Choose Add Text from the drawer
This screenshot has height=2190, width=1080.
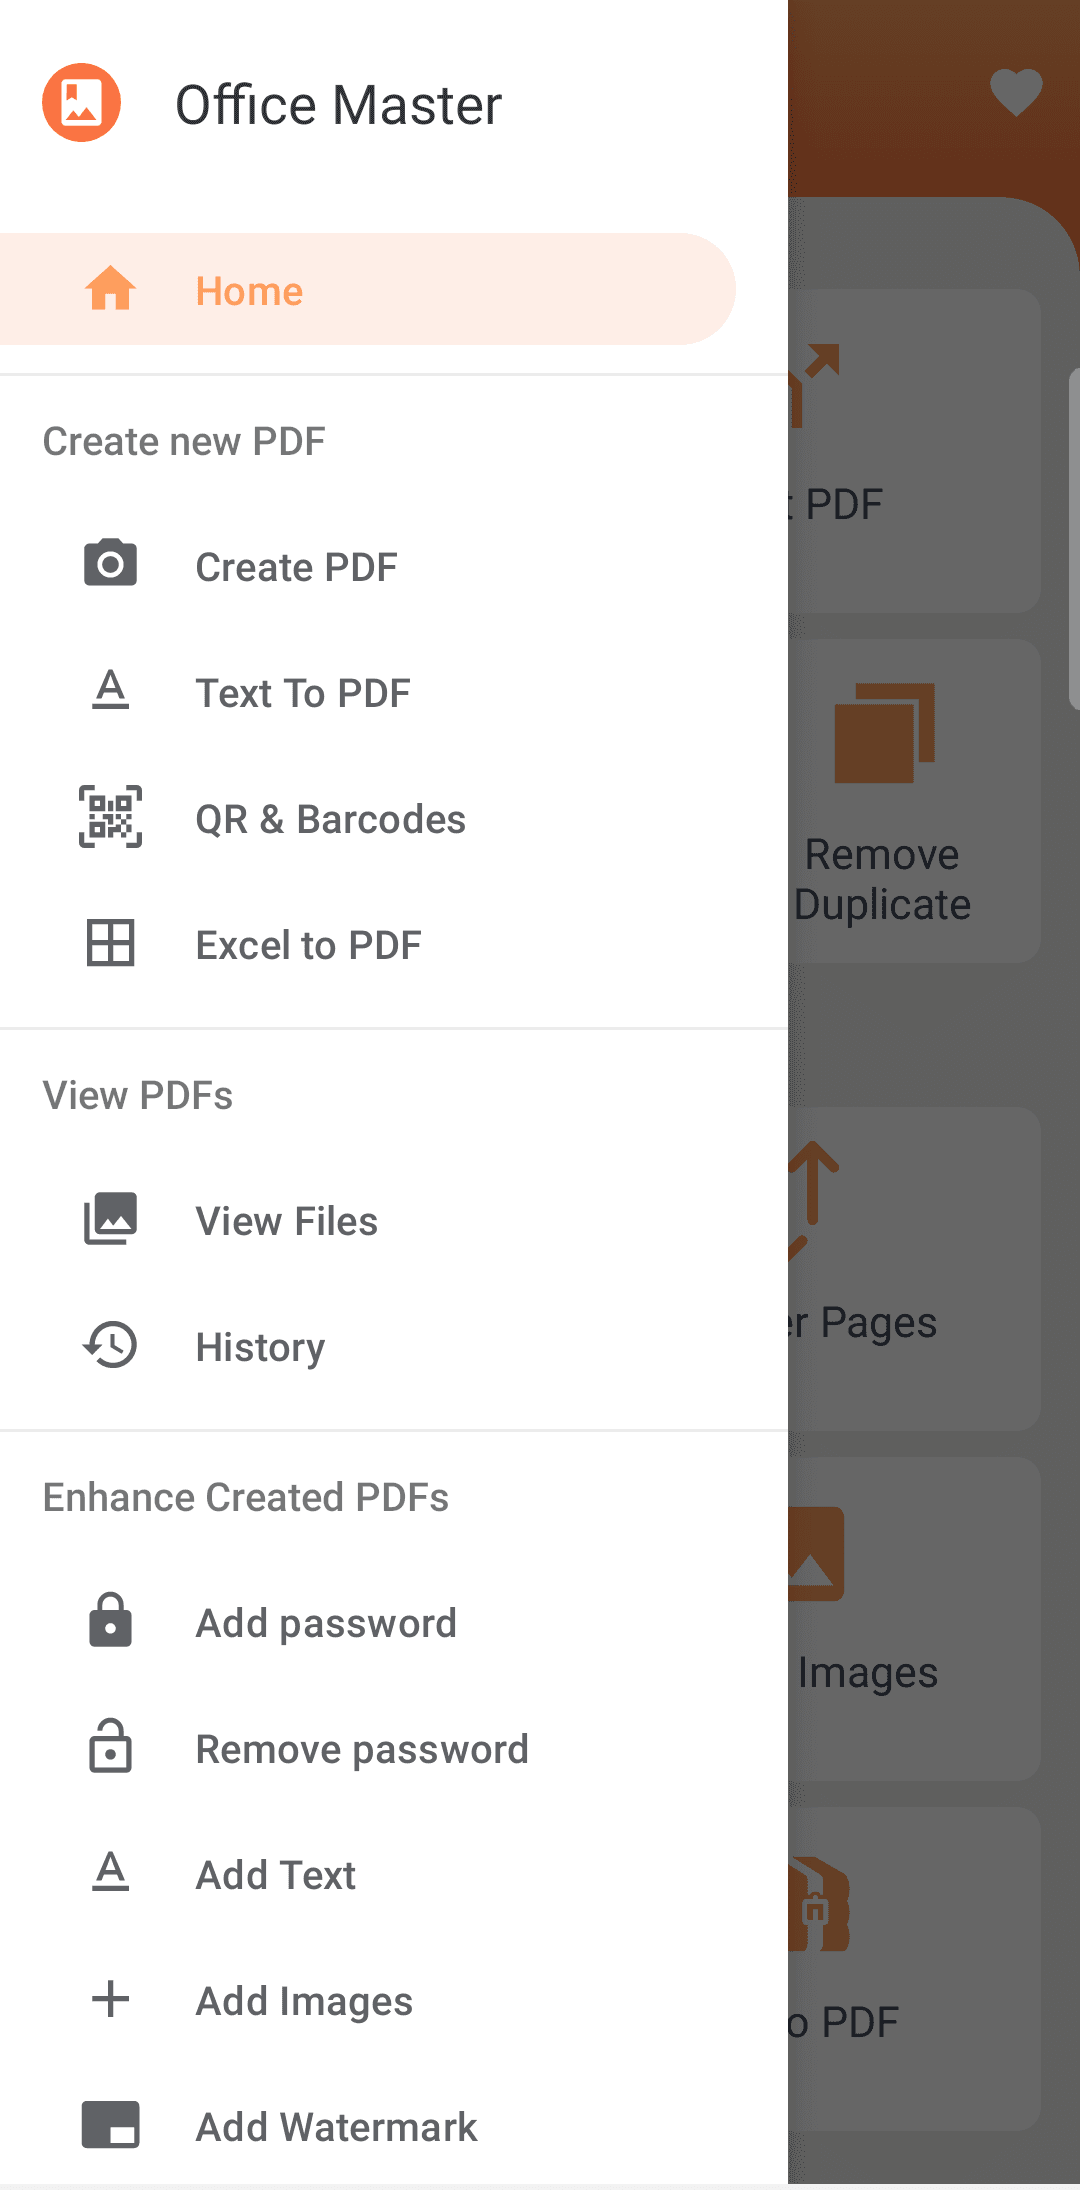[x=275, y=1875]
